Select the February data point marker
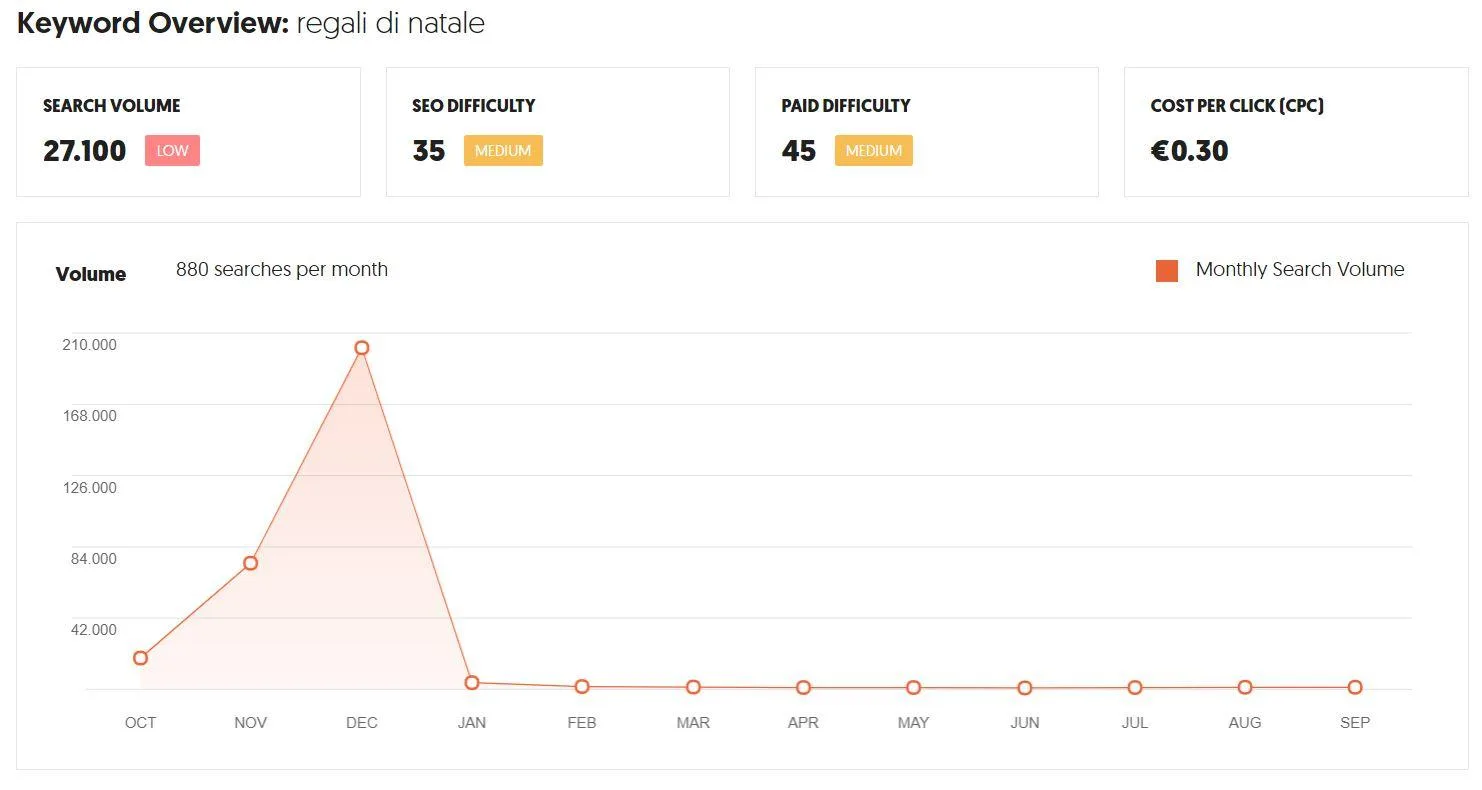Screen dimensions: 1482x790 pyautogui.click(x=582, y=687)
